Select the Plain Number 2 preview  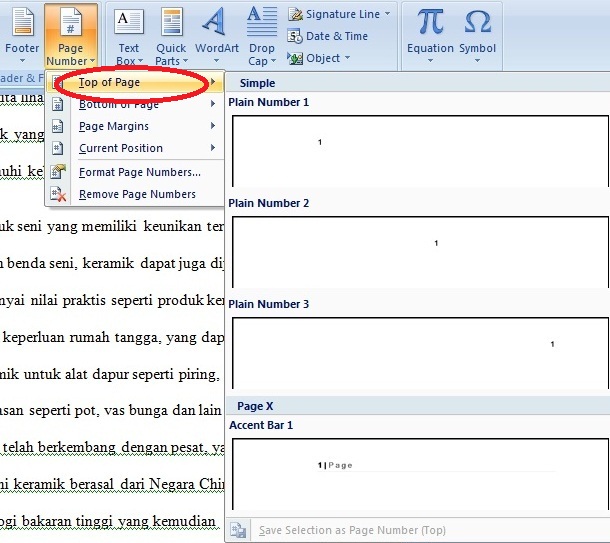click(420, 252)
